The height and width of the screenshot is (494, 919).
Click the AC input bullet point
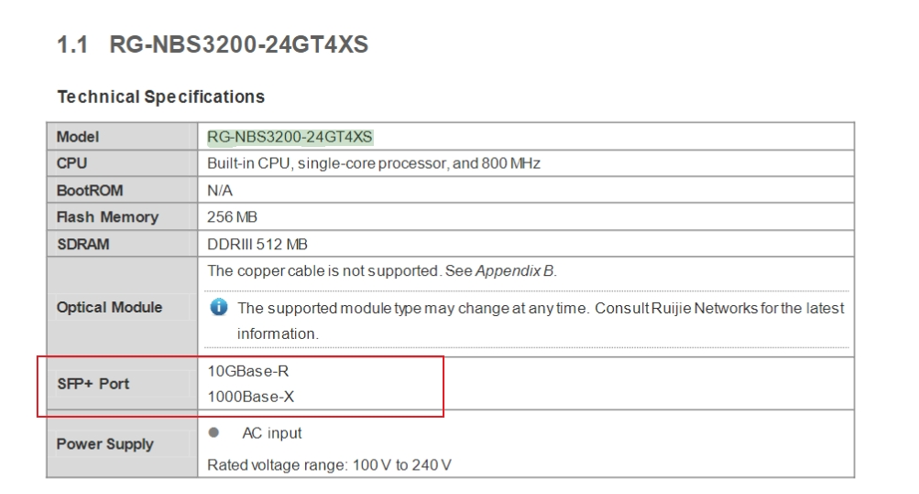click(214, 432)
